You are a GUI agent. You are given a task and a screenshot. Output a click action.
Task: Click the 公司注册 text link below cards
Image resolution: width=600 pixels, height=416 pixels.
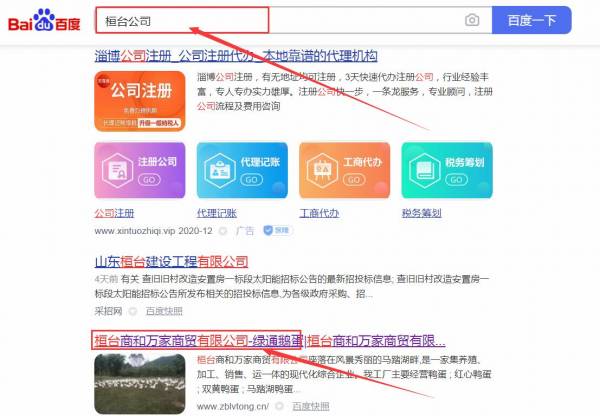(x=118, y=213)
